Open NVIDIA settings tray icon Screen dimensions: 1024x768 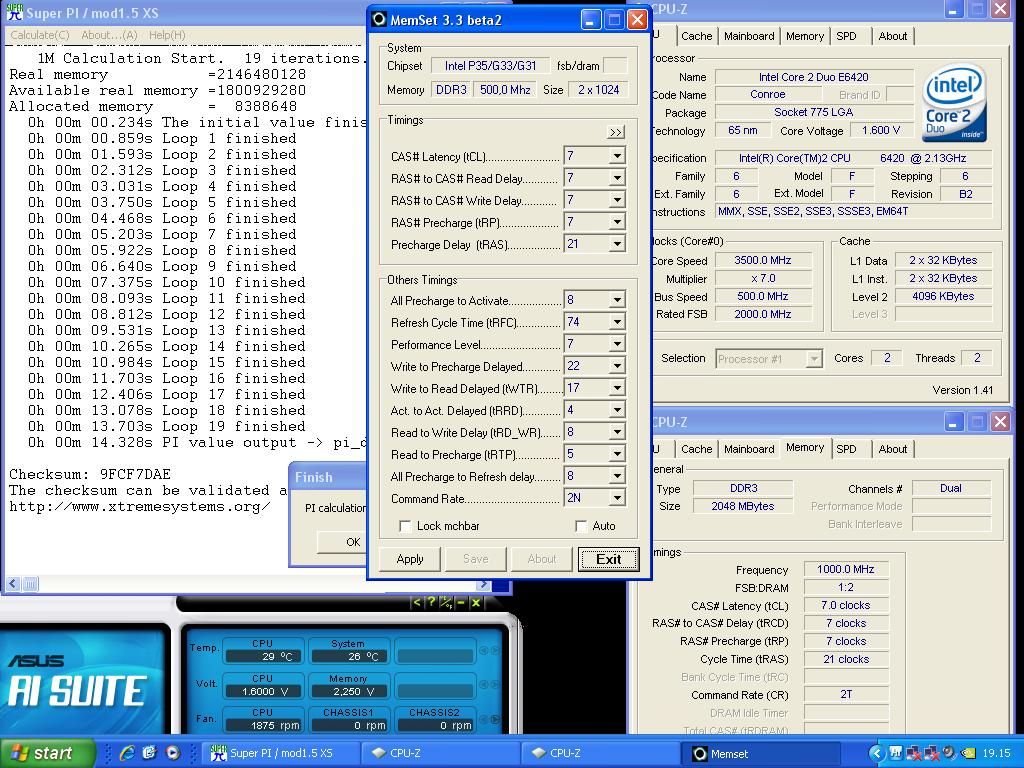967,753
